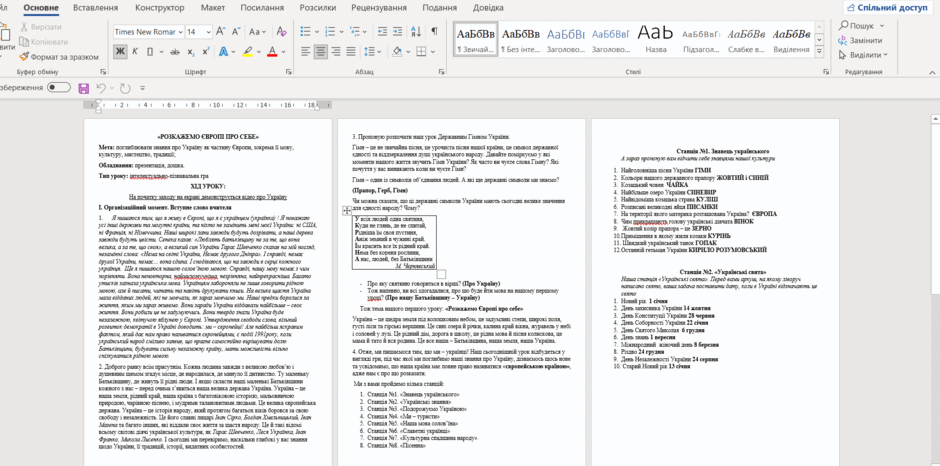Show paragraph marks with pilcrow icon

pyautogui.click(x=434, y=31)
